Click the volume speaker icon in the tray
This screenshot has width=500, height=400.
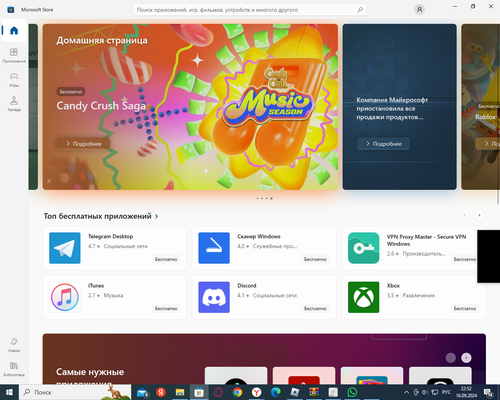pyautogui.click(x=425, y=392)
